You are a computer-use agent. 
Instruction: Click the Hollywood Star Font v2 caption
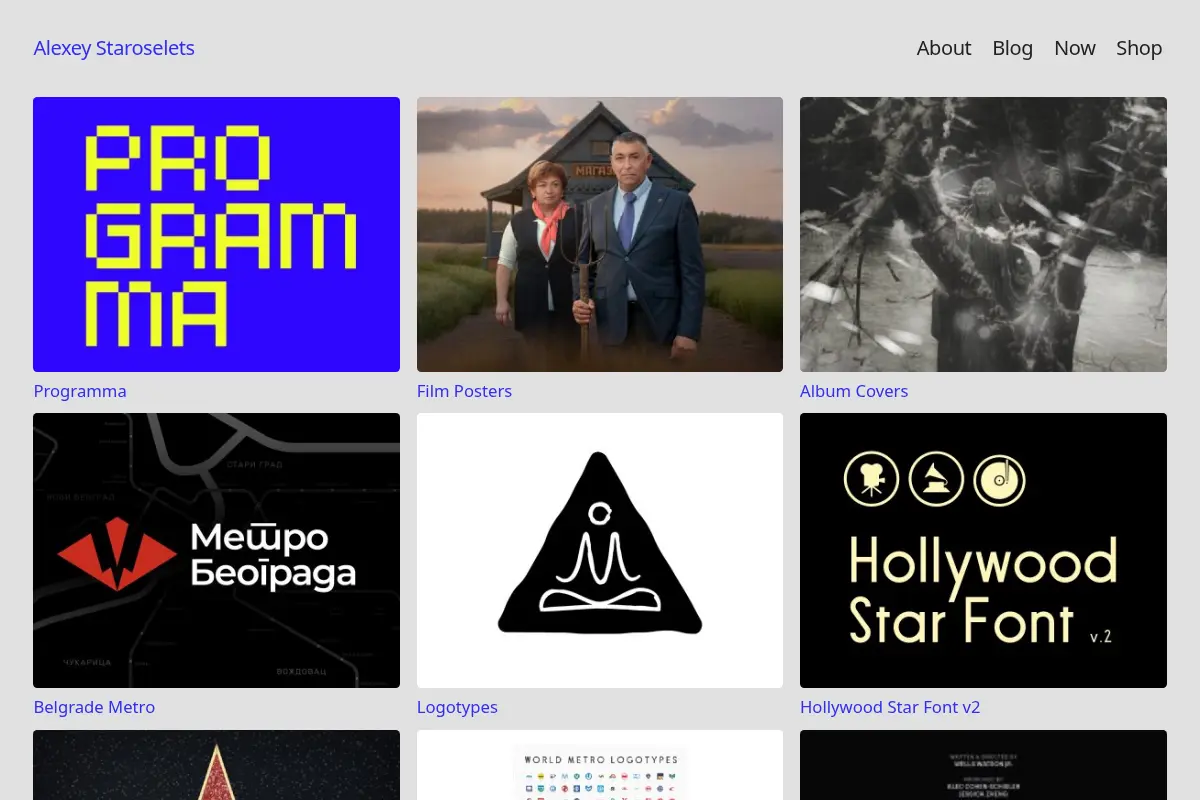[890, 707]
